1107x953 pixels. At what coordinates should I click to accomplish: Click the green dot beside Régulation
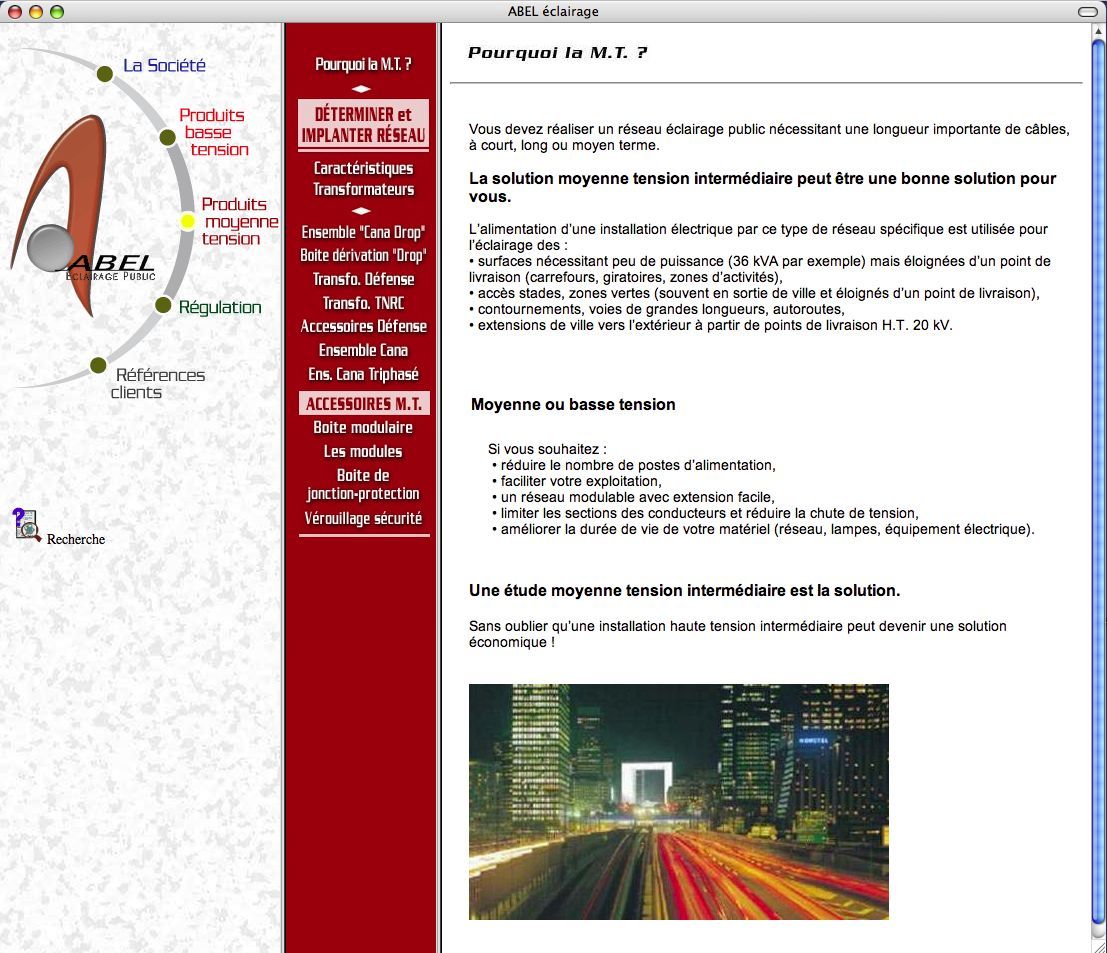[163, 305]
